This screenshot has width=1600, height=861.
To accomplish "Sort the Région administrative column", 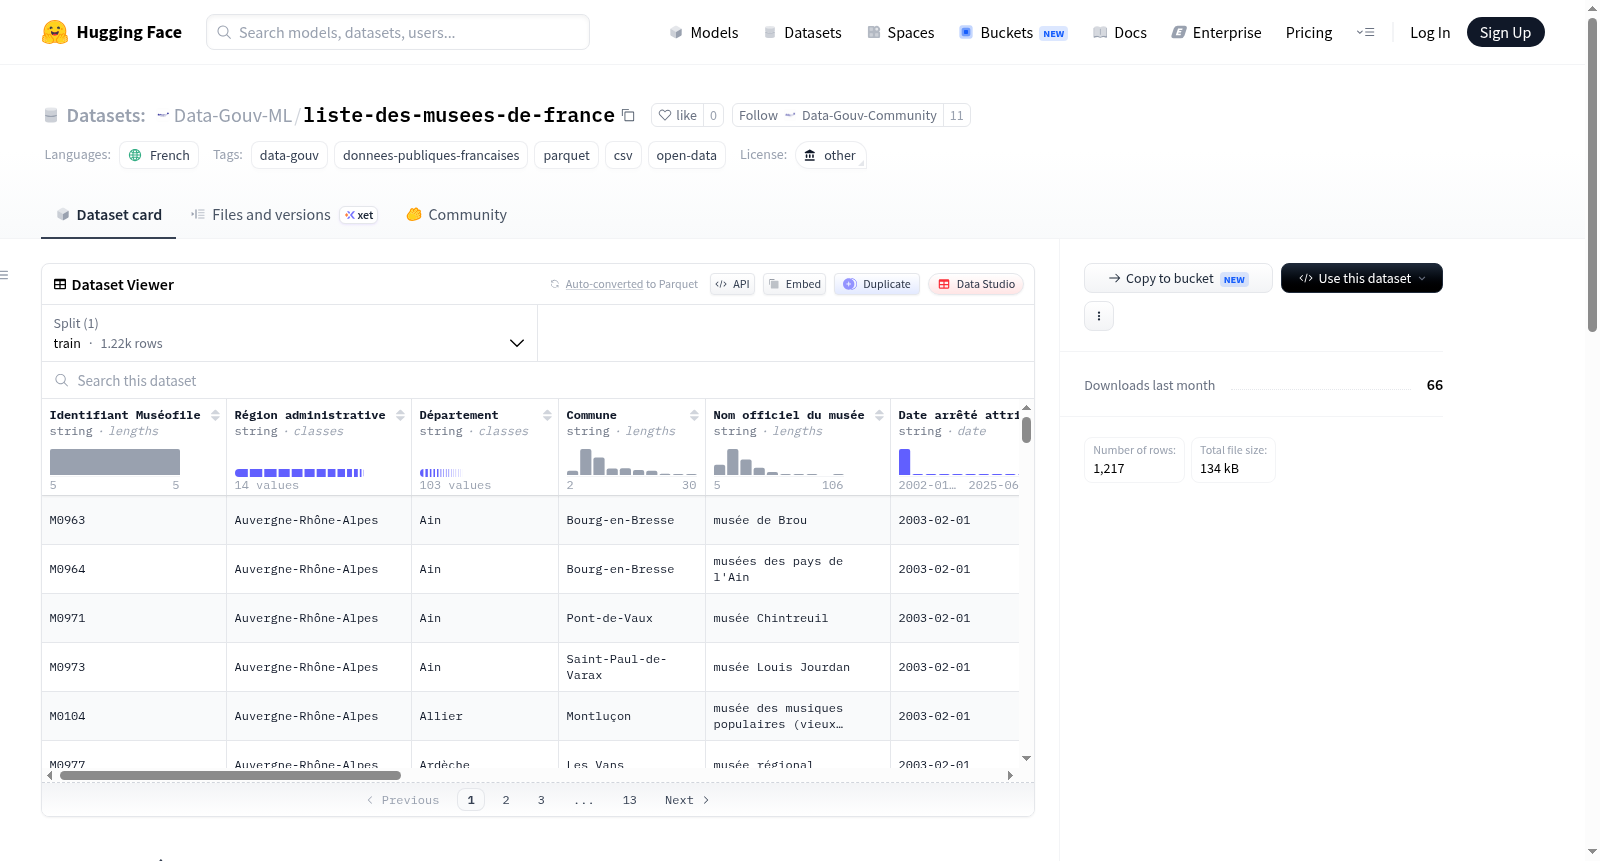I will click(400, 415).
